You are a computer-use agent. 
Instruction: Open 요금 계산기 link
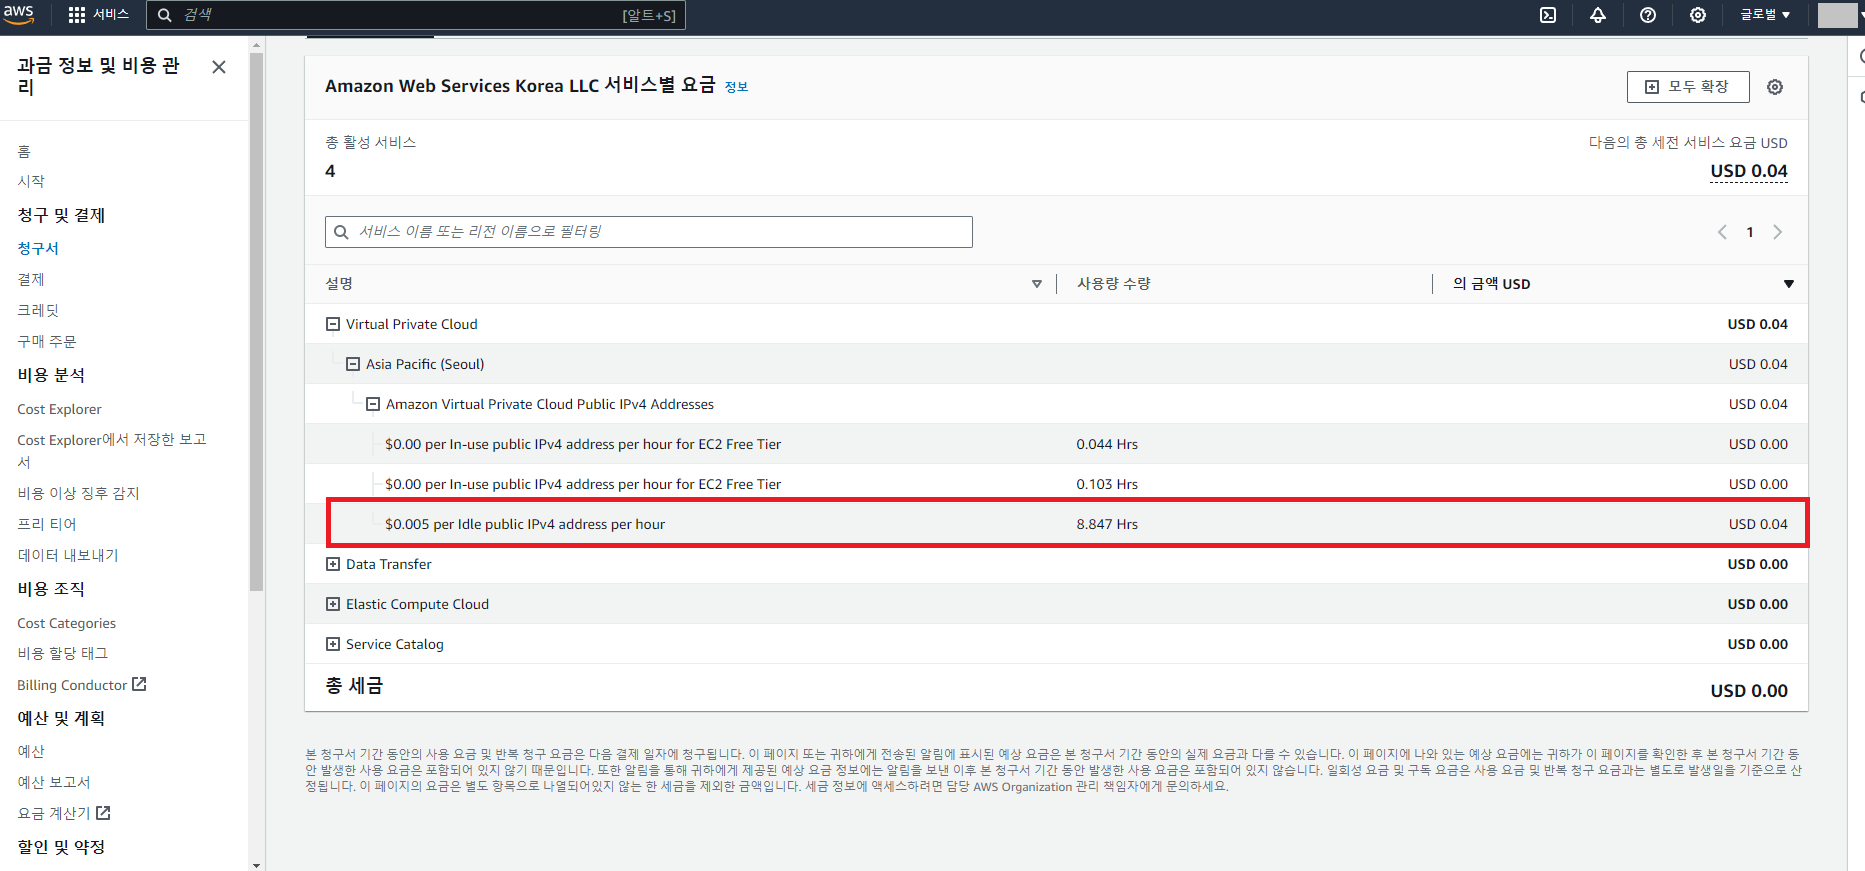point(54,813)
